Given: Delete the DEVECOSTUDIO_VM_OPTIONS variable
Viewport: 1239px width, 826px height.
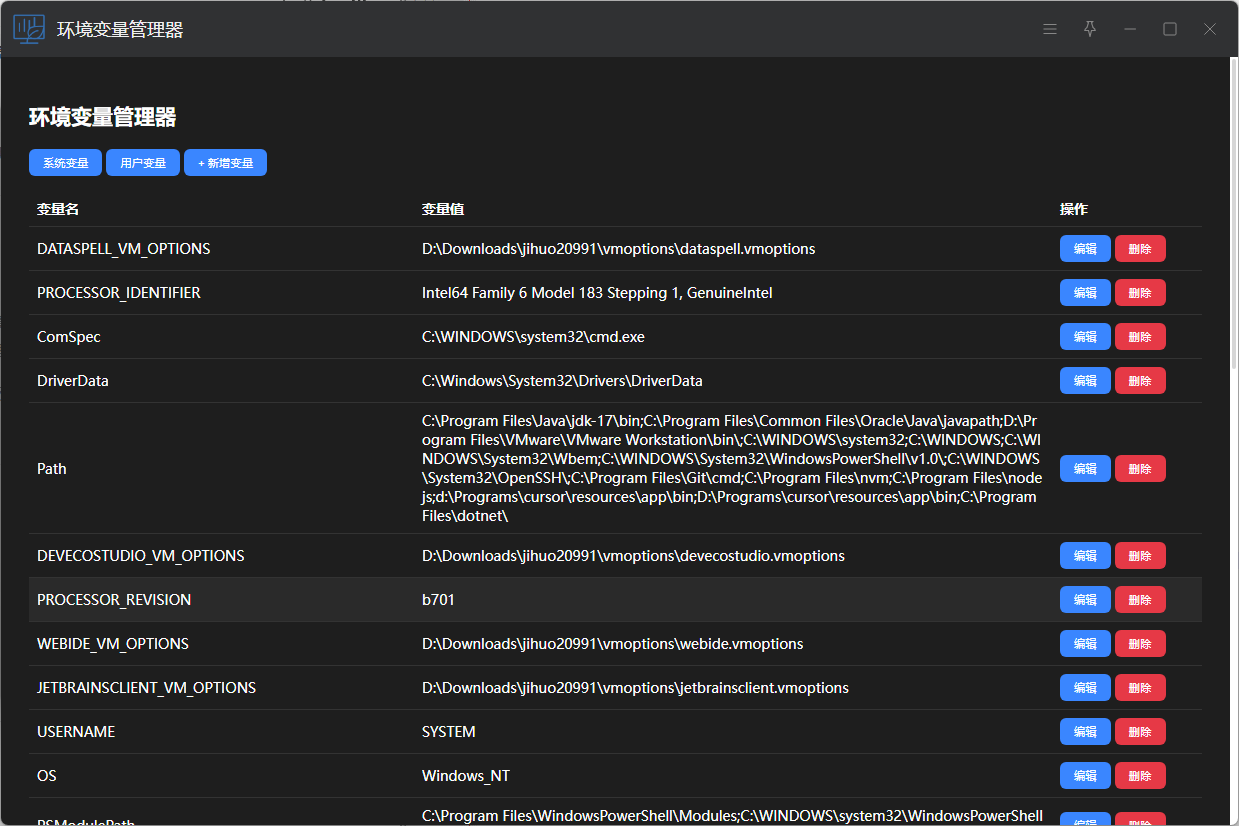Looking at the screenshot, I should [1140, 556].
